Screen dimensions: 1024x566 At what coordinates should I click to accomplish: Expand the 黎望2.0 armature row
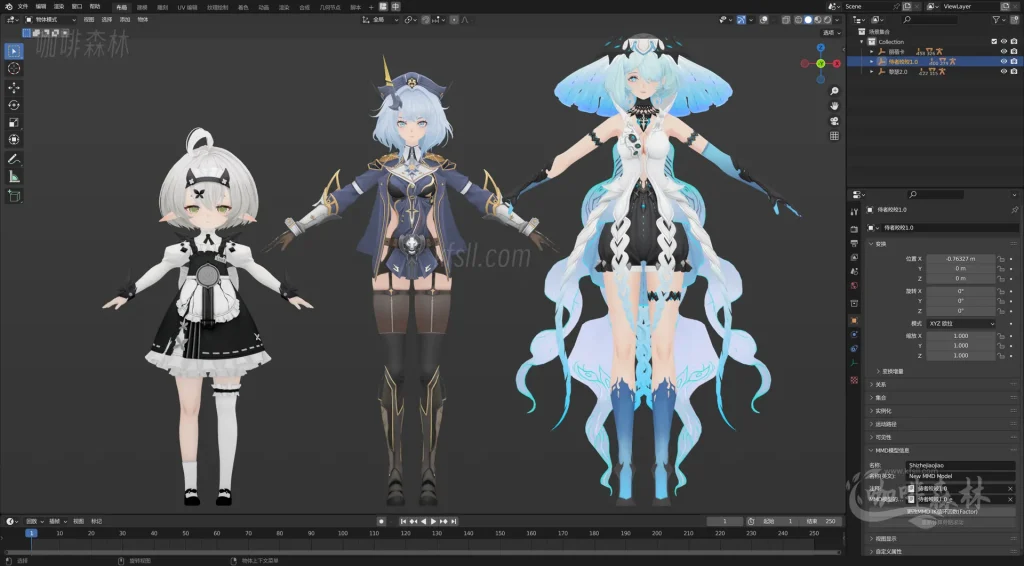point(872,71)
